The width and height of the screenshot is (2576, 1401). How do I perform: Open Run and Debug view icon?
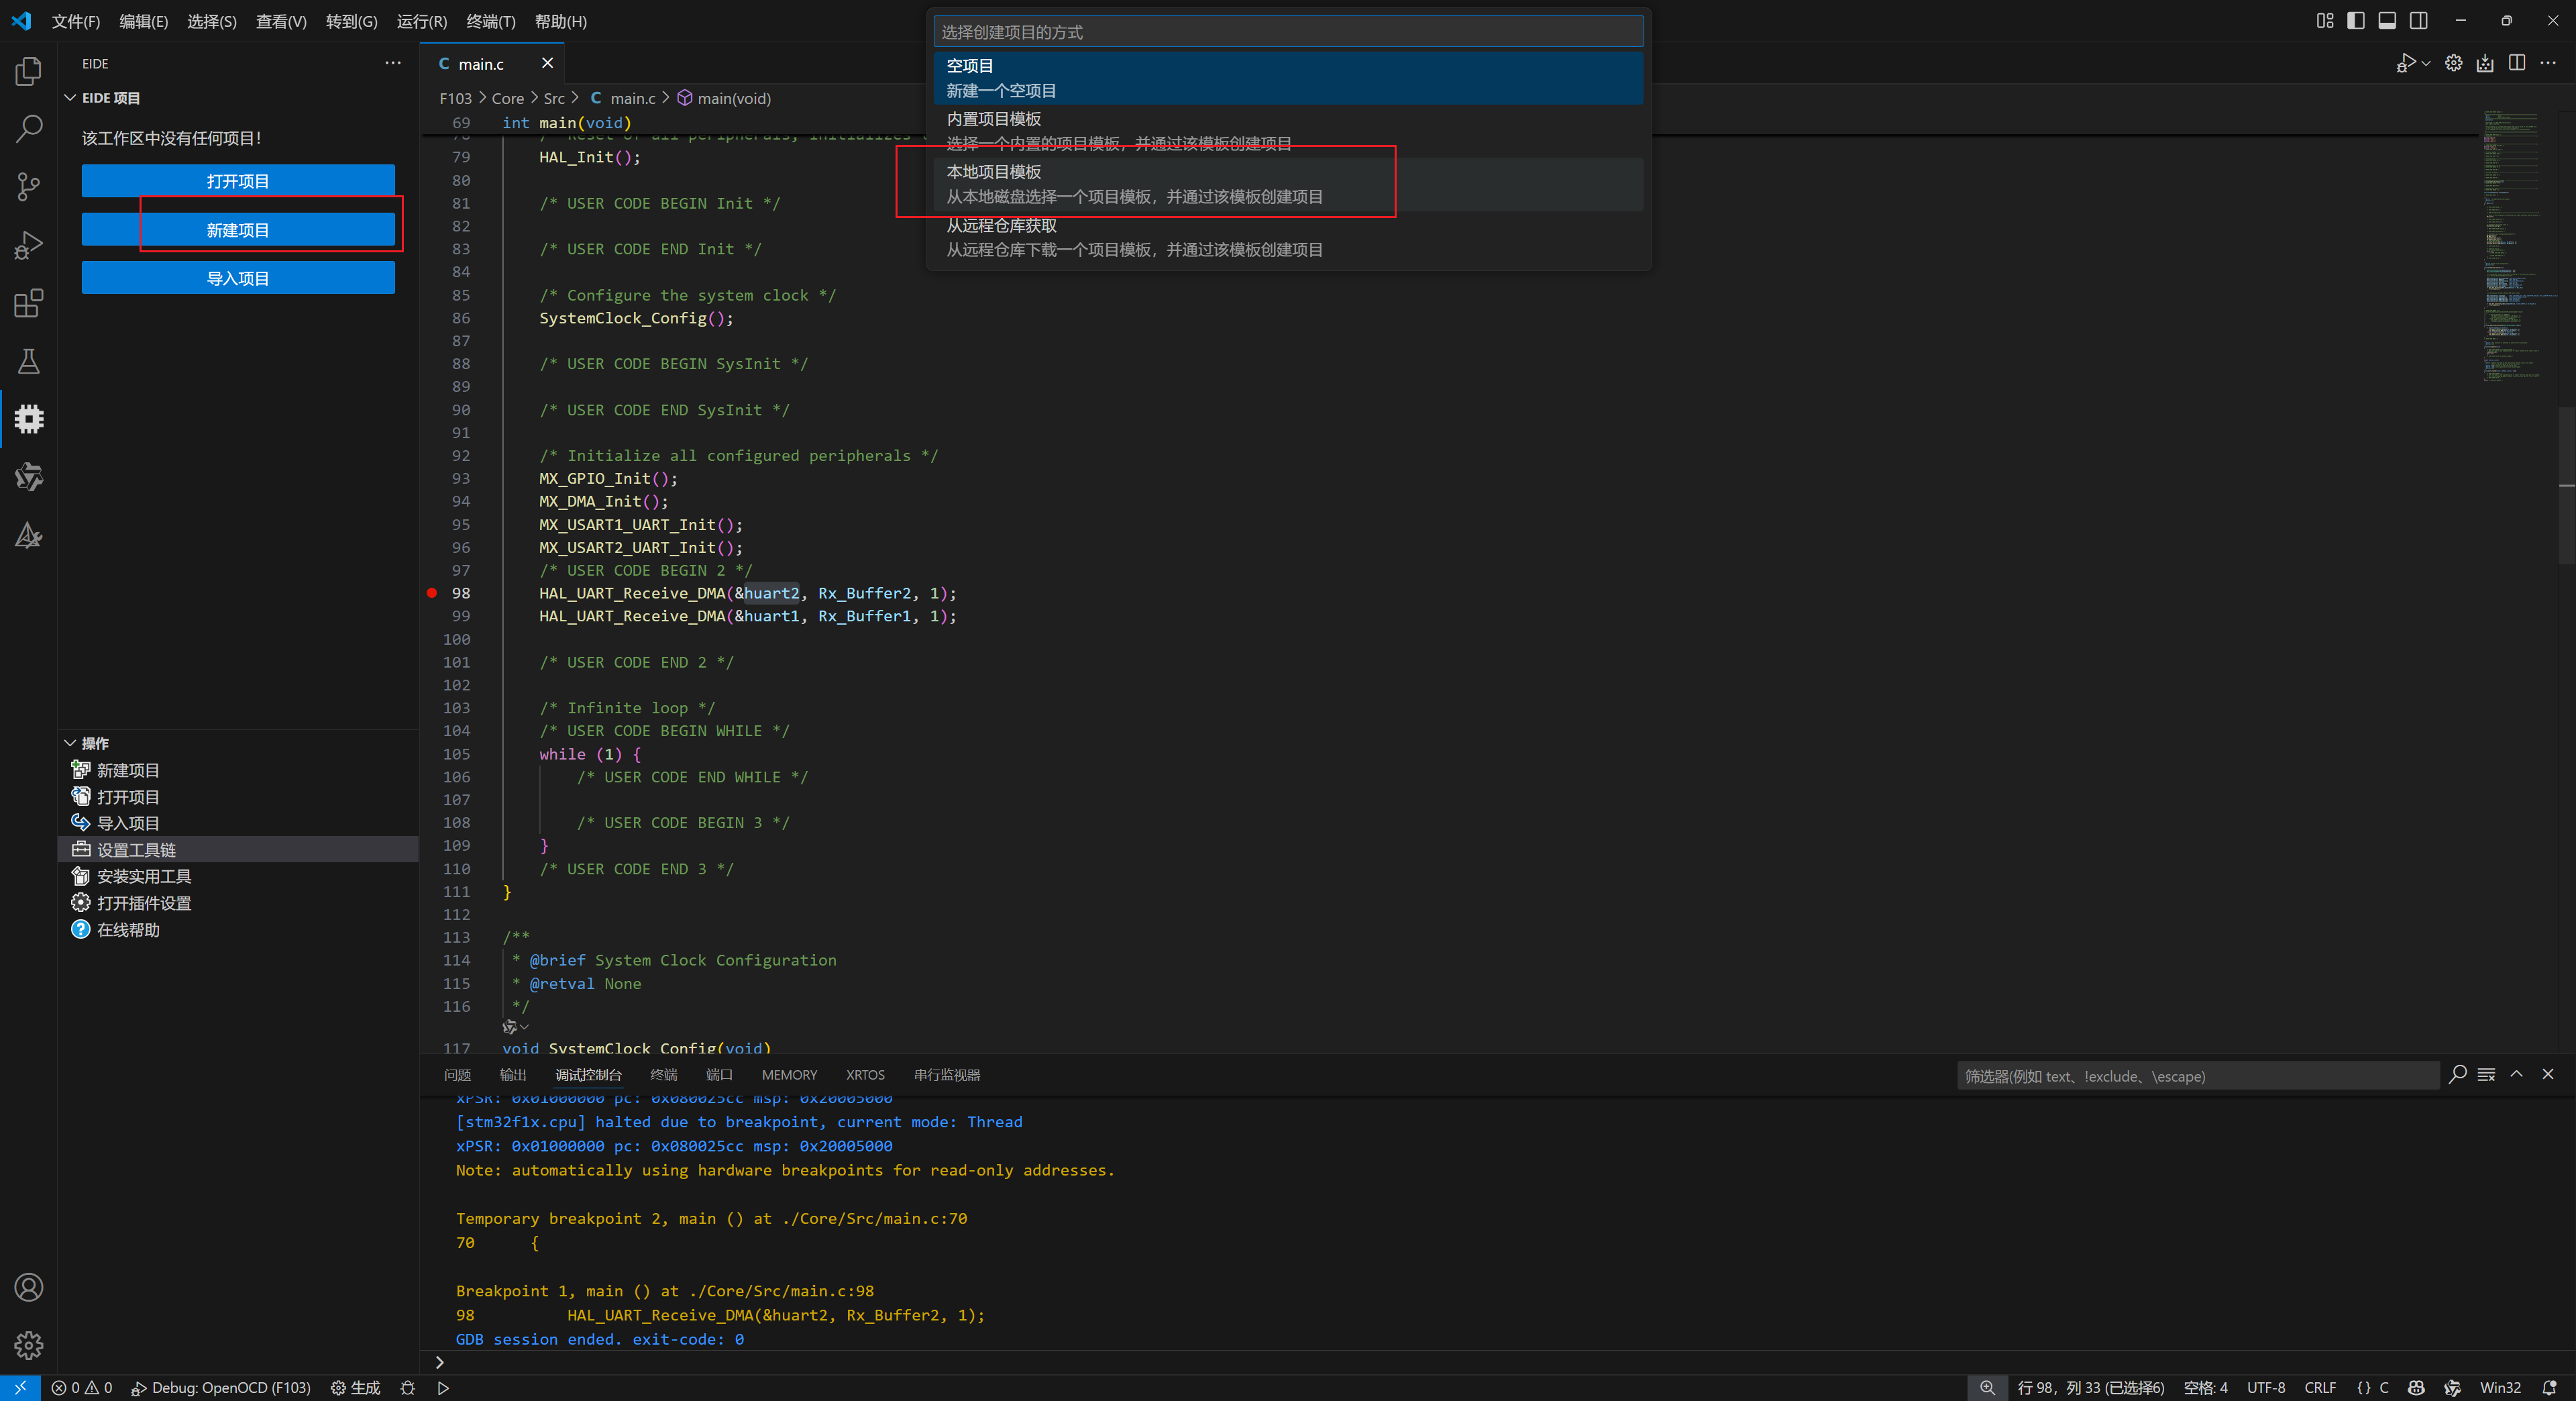point(29,244)
